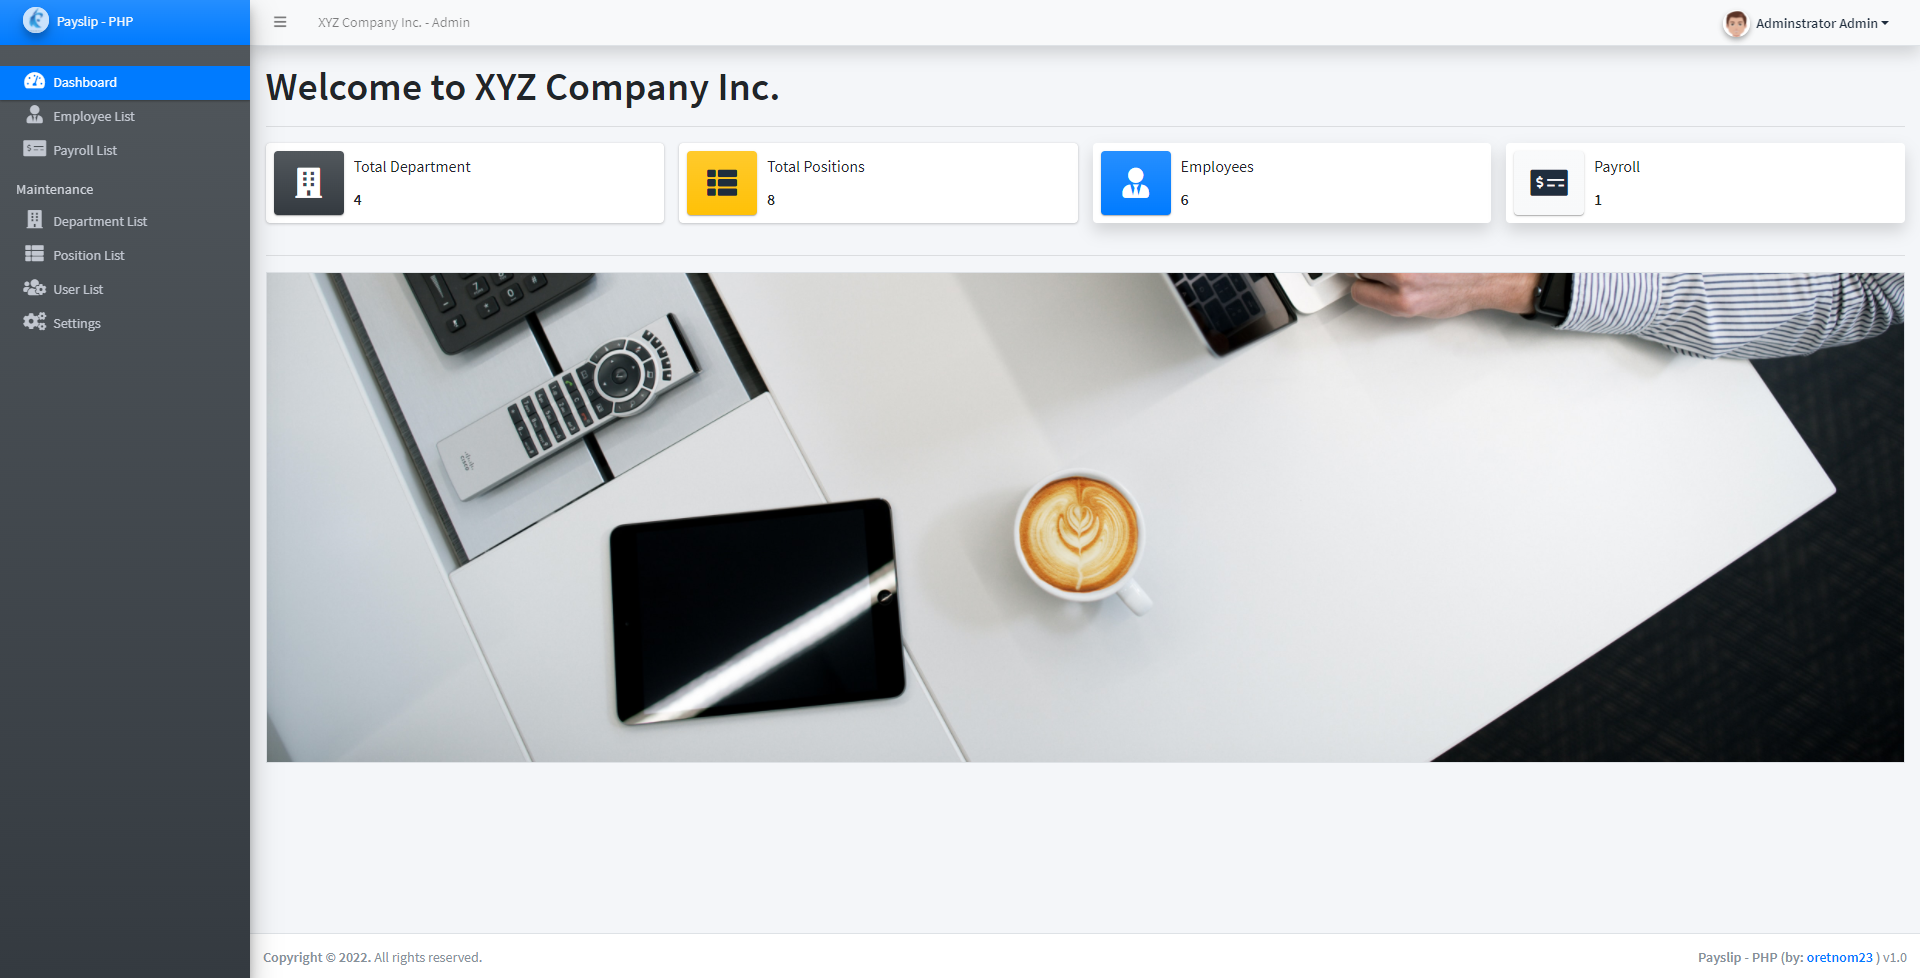Toggle the sidebar with hamburger icon
This screenshot has width=1920, height=978.
pyautogui.click(x=280, y=22)
